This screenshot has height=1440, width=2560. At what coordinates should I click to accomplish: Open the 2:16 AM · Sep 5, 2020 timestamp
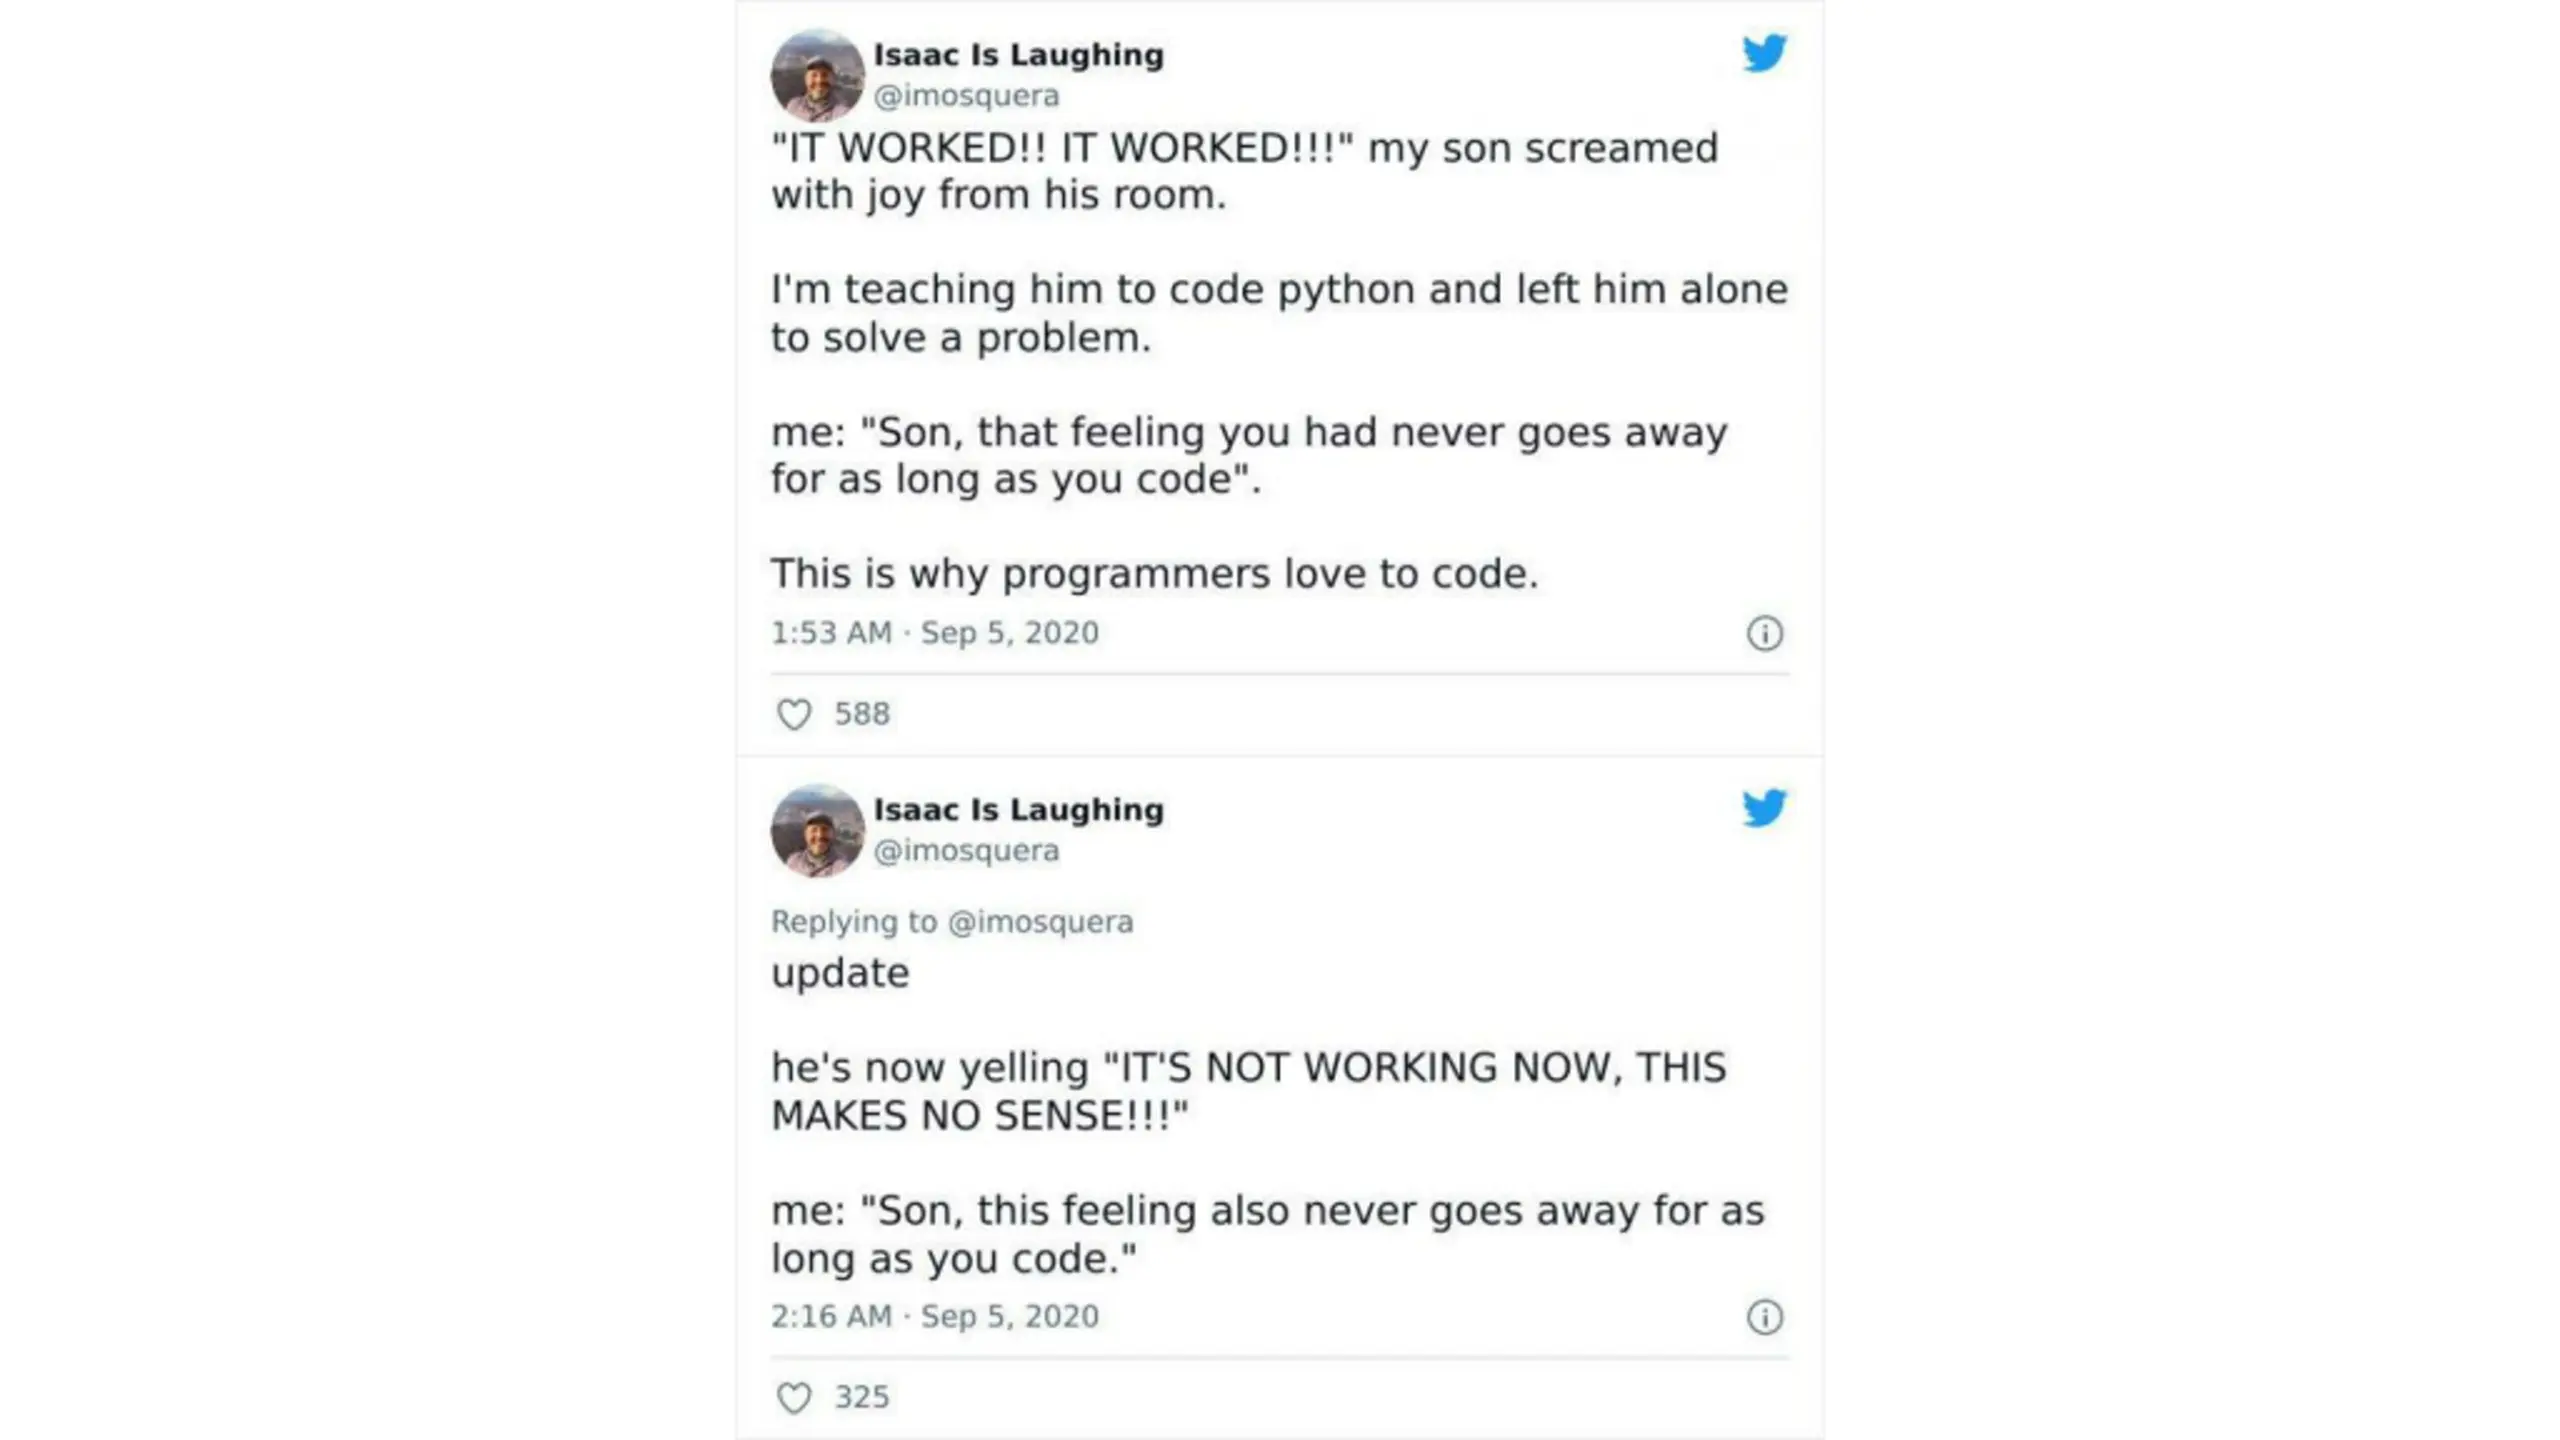click(934, 1316)
